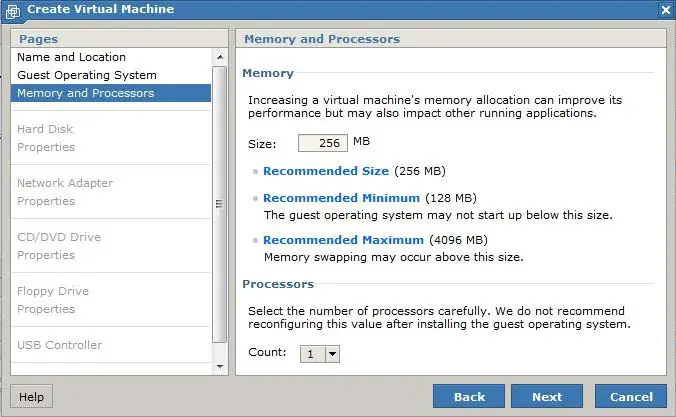
Task: Click the text '(4096 MB)'
Action: (x=458, y=240)
